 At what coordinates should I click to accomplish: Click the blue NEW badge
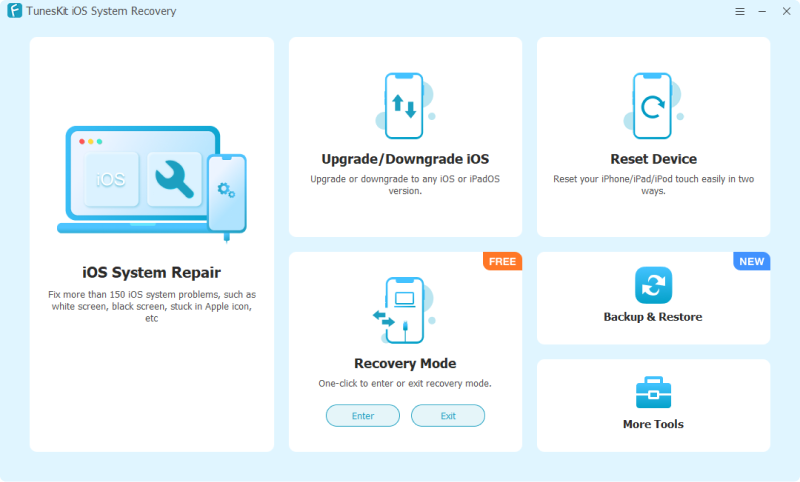[752, 261]
